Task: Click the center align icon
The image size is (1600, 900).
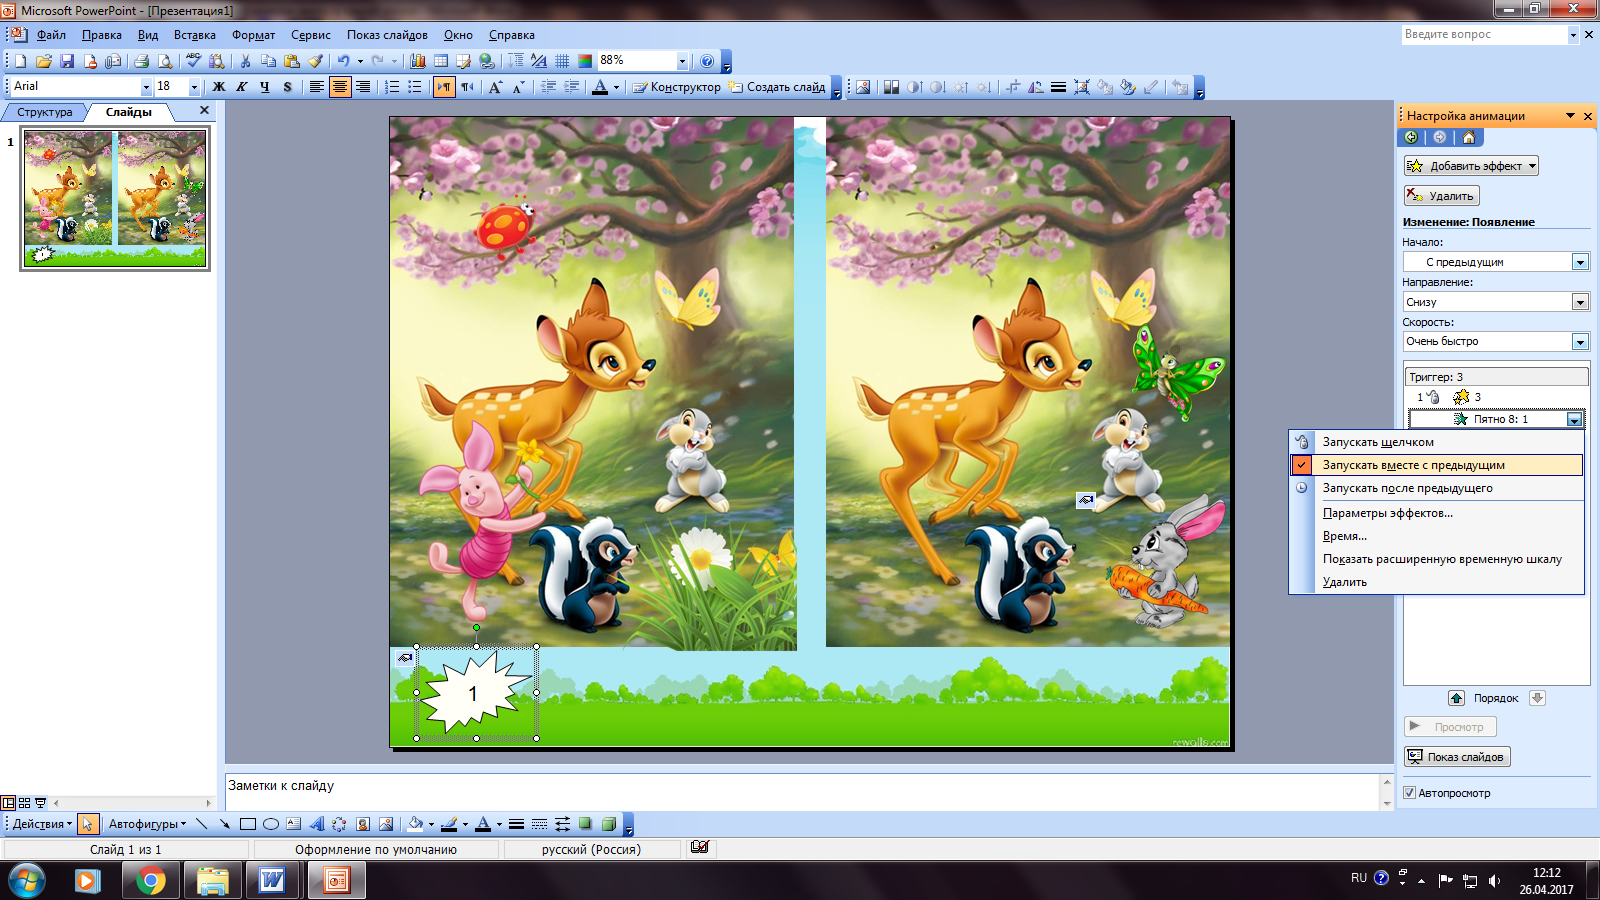Action: [340, 87]
